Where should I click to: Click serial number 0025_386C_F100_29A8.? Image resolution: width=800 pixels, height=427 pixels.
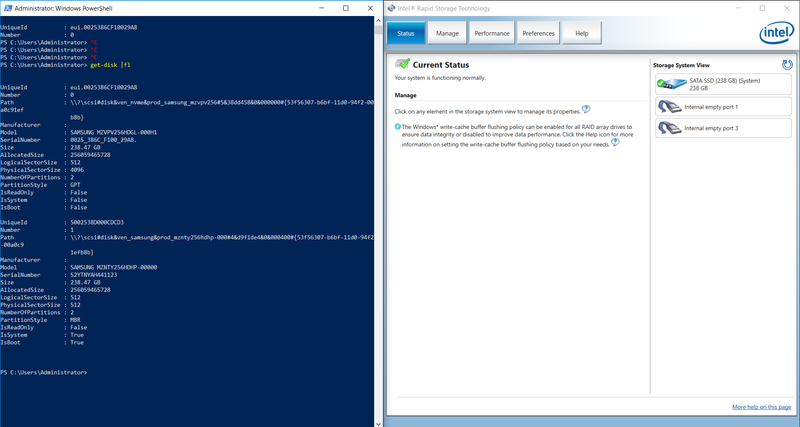click(x=104, y=140)
